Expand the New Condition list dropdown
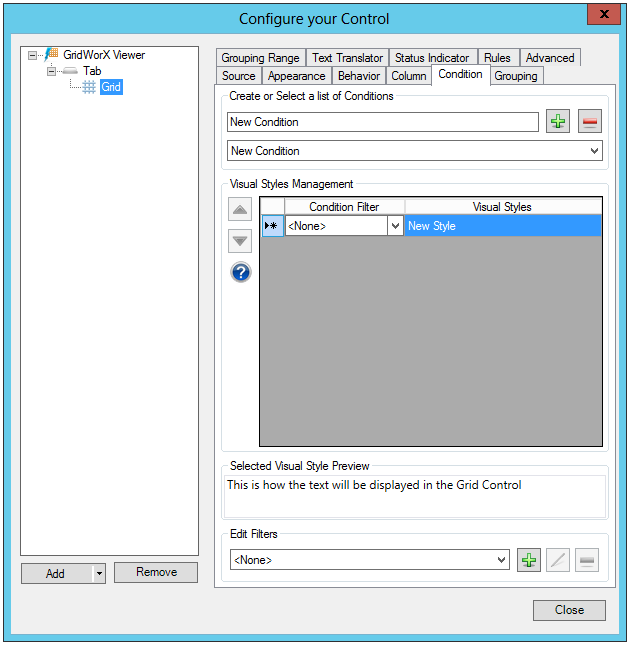The image size is (630, 645). 594,151
